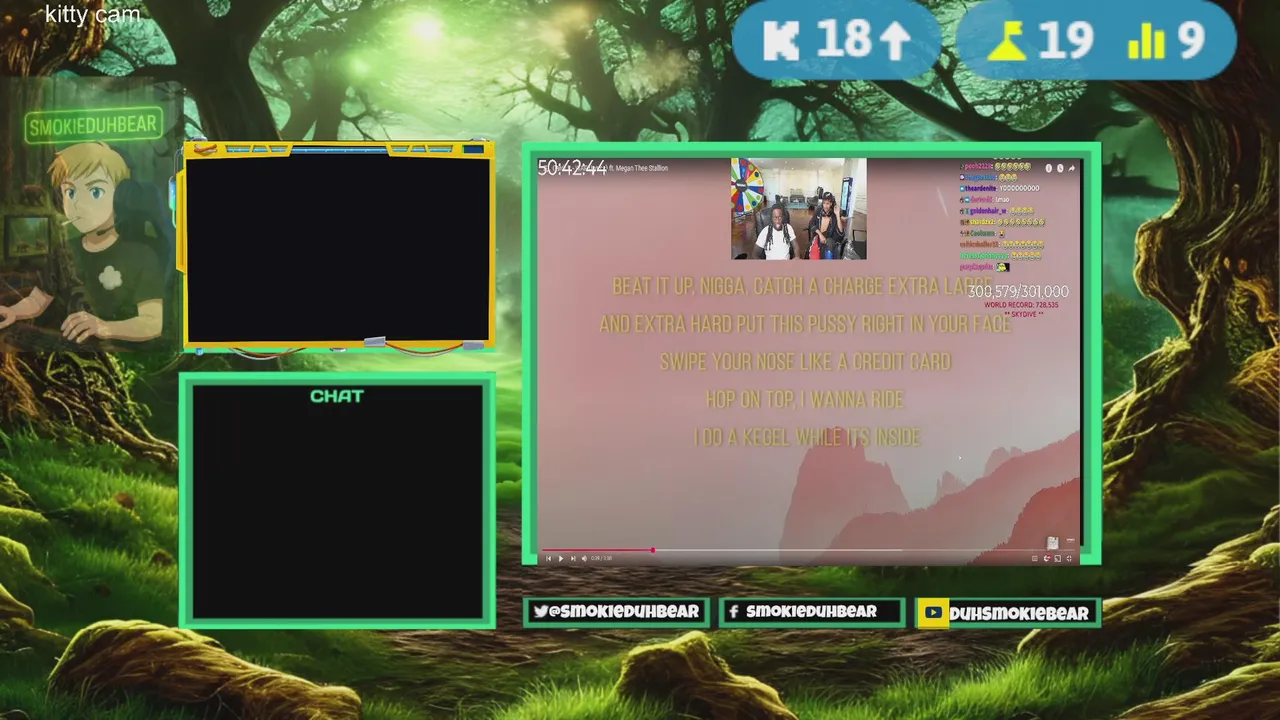
Task: Click the Watch later clock icon
Action: (x=1060, y=168)
